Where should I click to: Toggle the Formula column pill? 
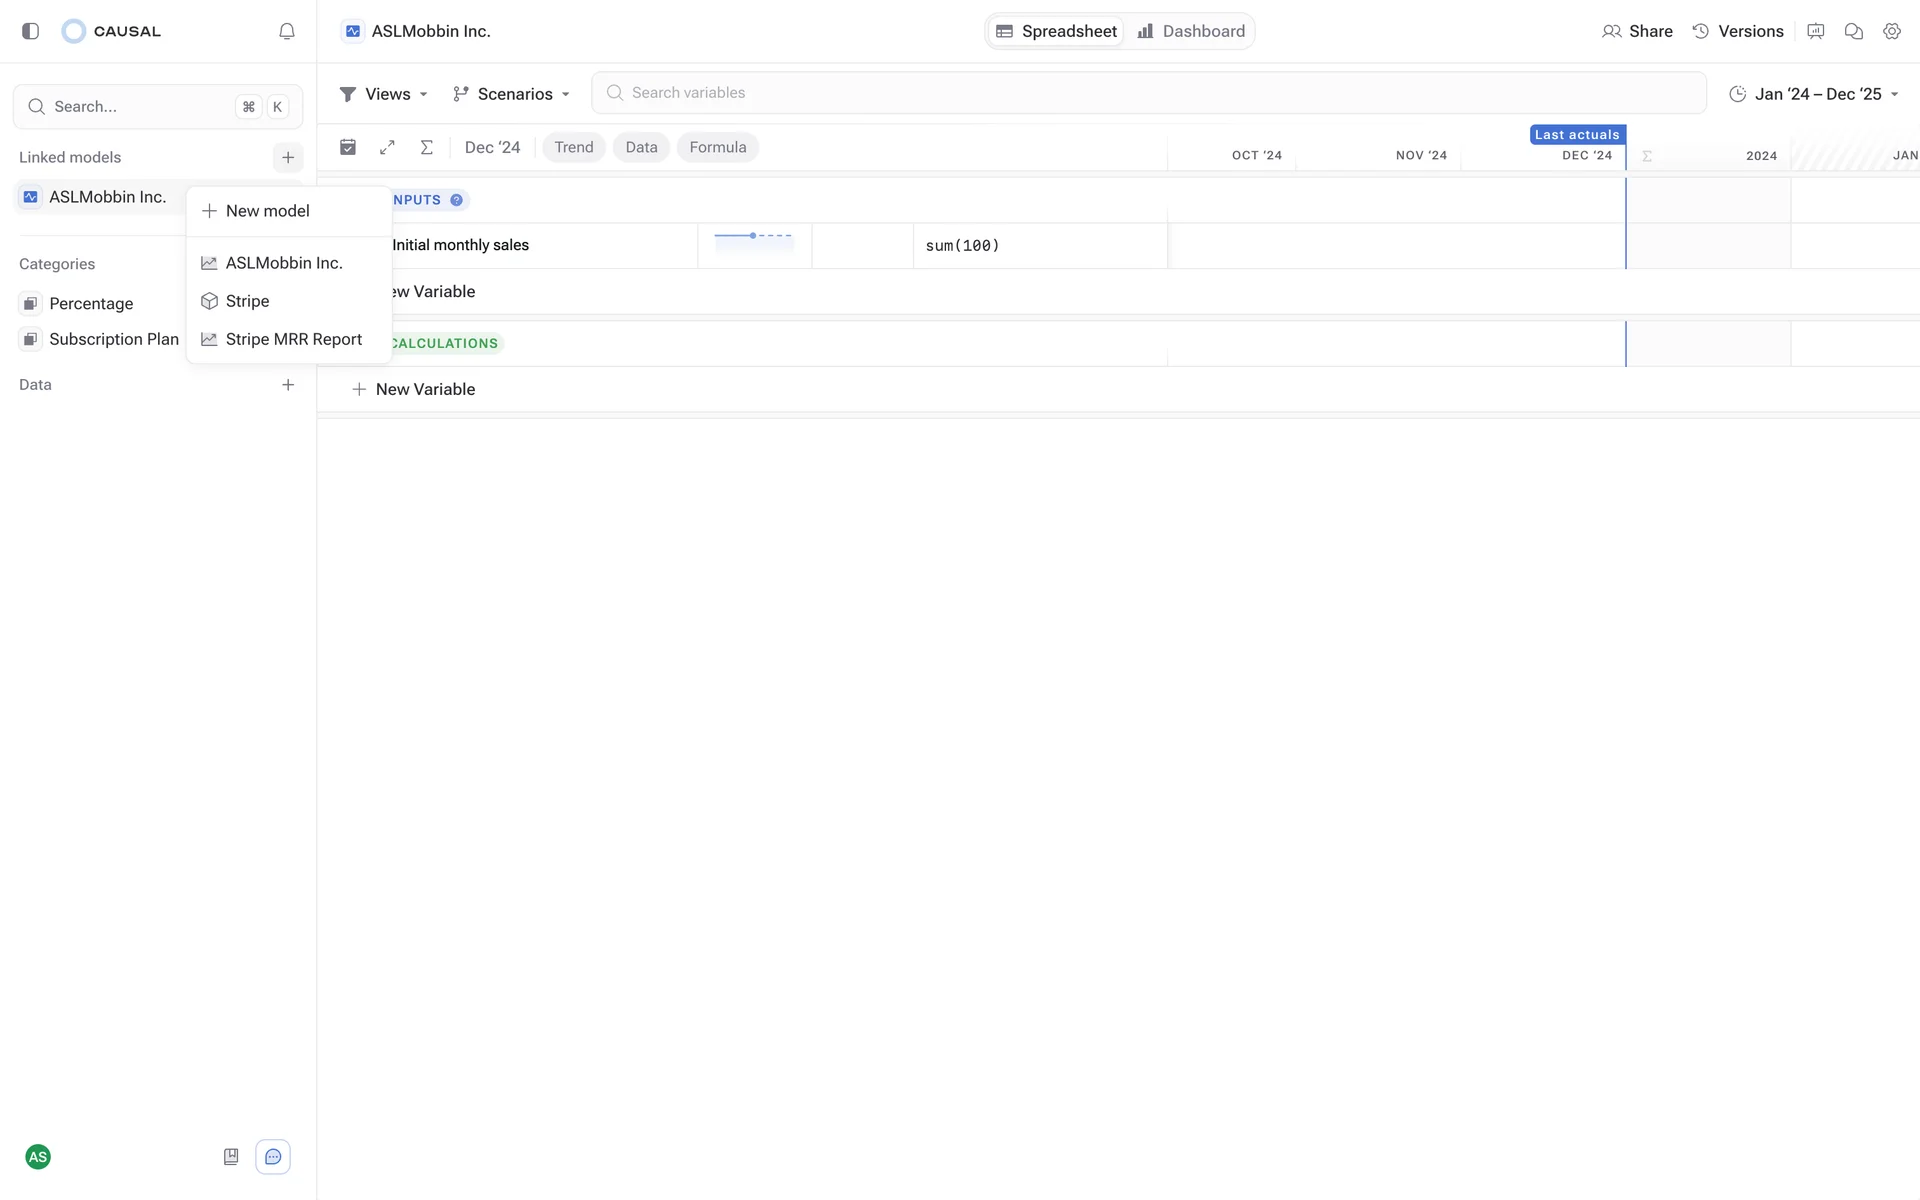pyautogui.click(x=717, y=147)
